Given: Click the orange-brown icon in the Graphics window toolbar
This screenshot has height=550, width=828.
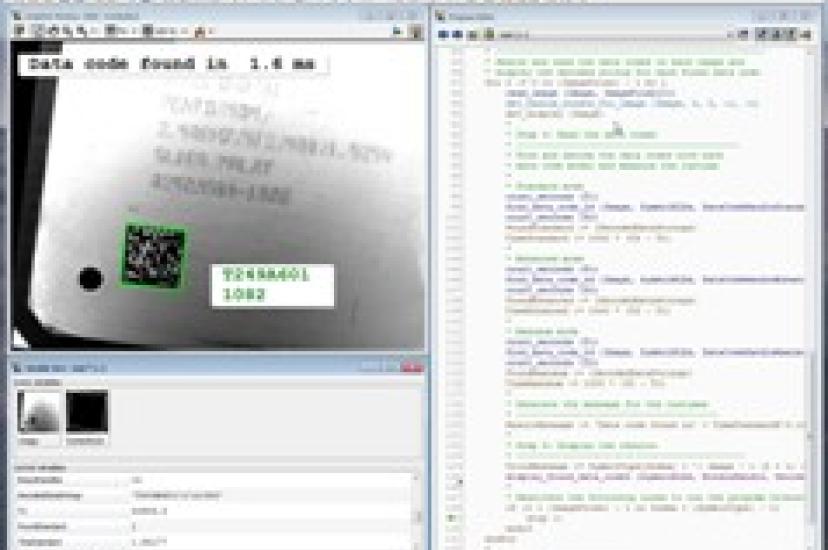Looking at the screenshot, I should [200, 32].
